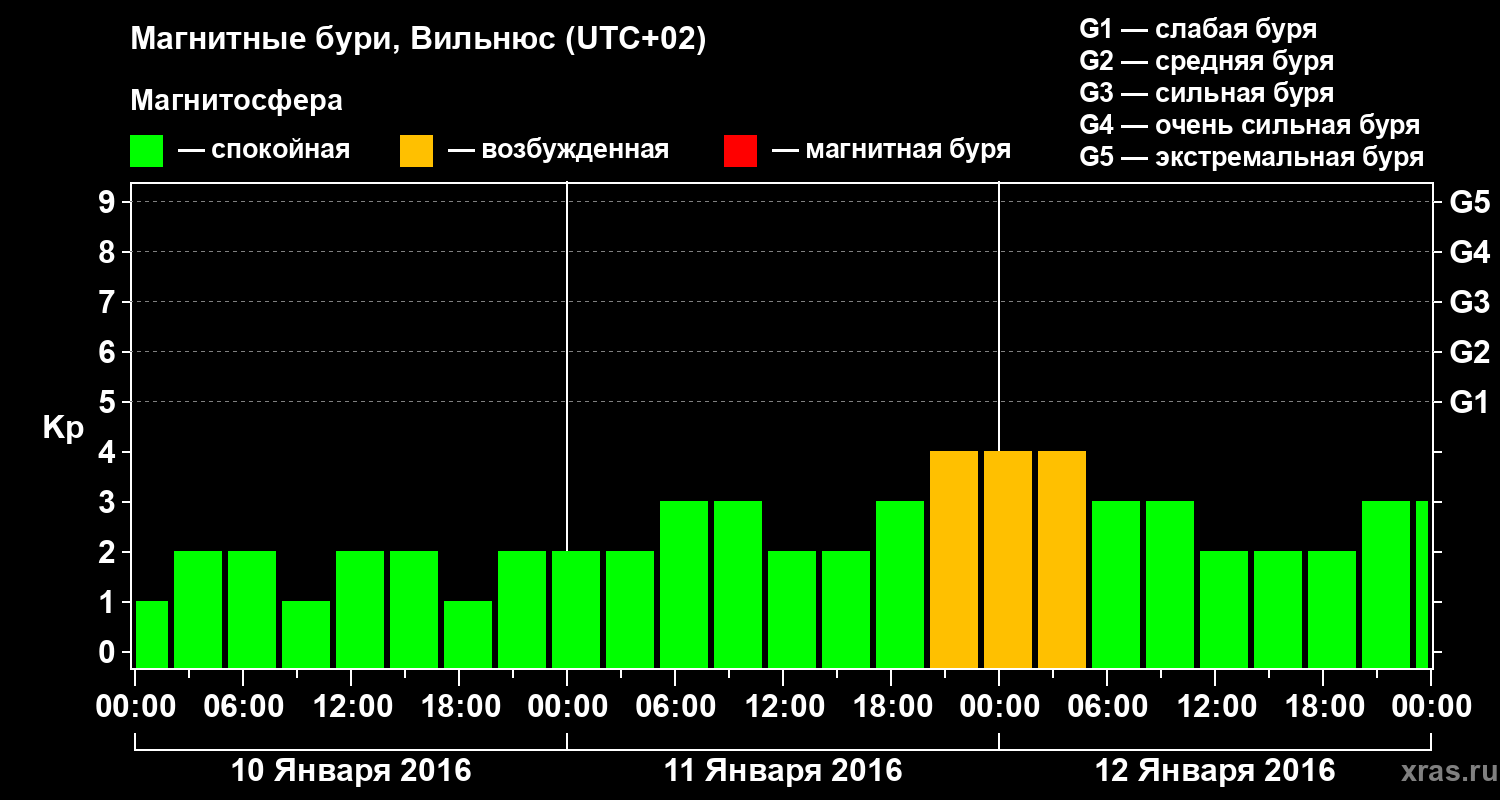Click the orange 'возбужденная' legend swatch
This screenshot has height=800, width=1500.
click(416, 151)
